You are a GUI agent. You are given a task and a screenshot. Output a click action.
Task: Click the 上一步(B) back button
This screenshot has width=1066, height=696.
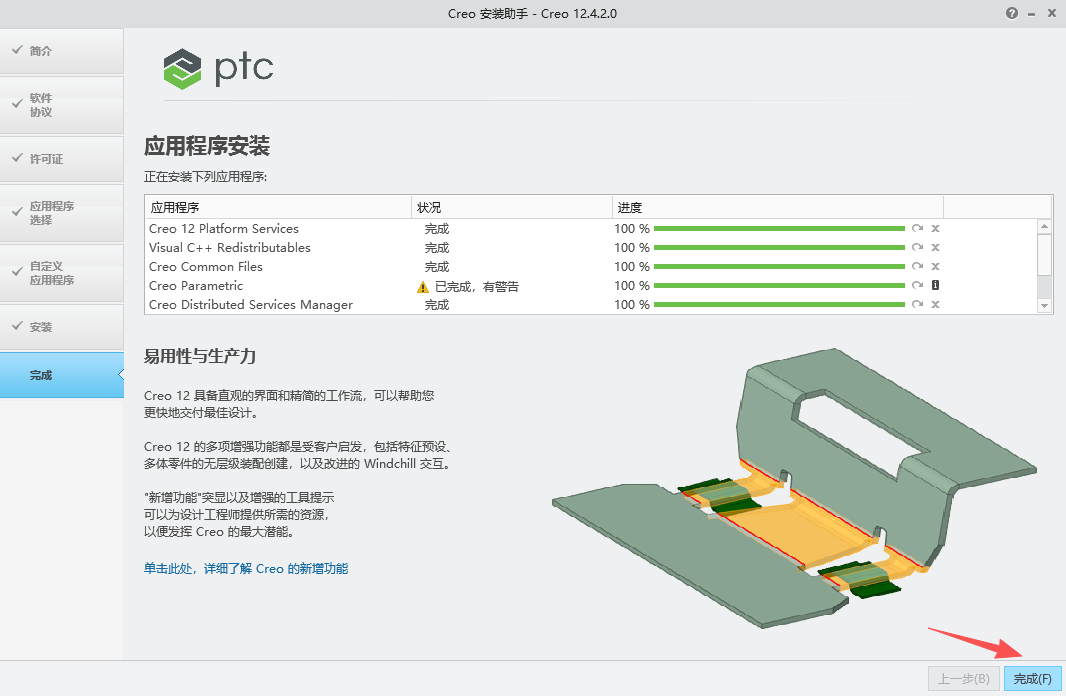pos(964,679)
